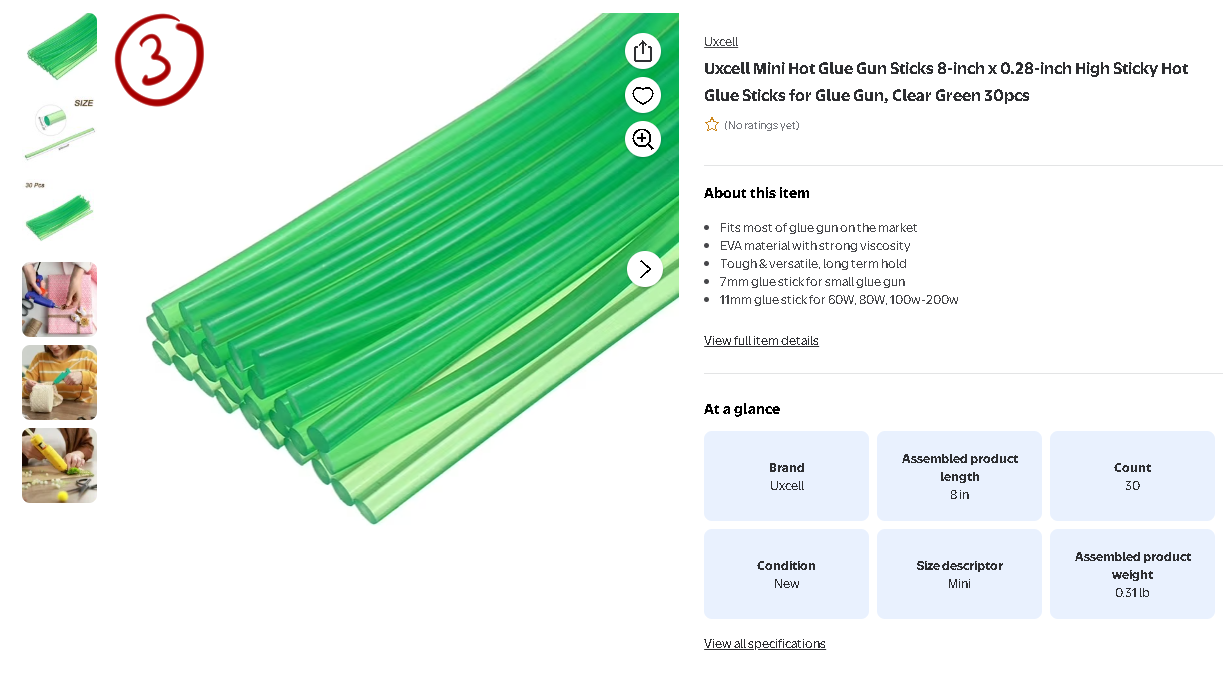1230x678 pixels.
Task: Click the star rating icon
Action: pyautogui.click(x=712, y=125)
